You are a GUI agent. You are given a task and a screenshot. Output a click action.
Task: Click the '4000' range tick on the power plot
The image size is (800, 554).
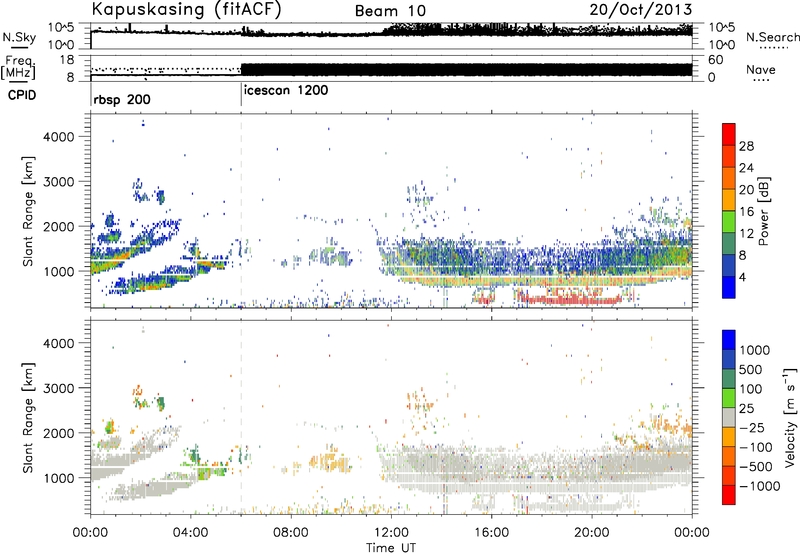[x=59, y=137]
